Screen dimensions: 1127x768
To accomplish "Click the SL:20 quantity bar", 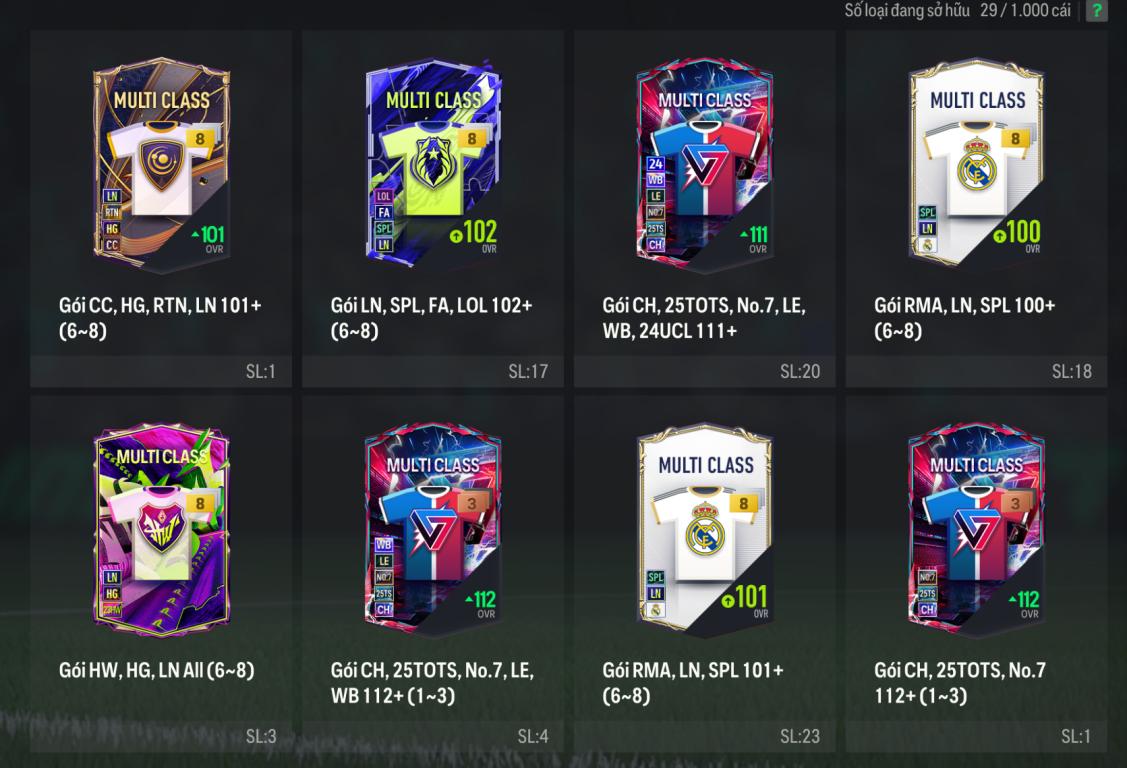I will click(704, 371).
